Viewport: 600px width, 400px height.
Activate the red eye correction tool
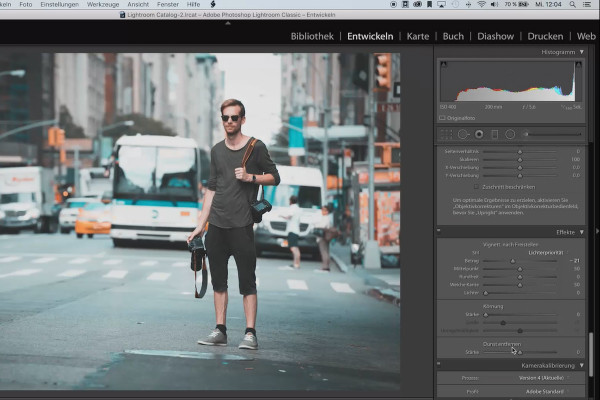point(479,133)
